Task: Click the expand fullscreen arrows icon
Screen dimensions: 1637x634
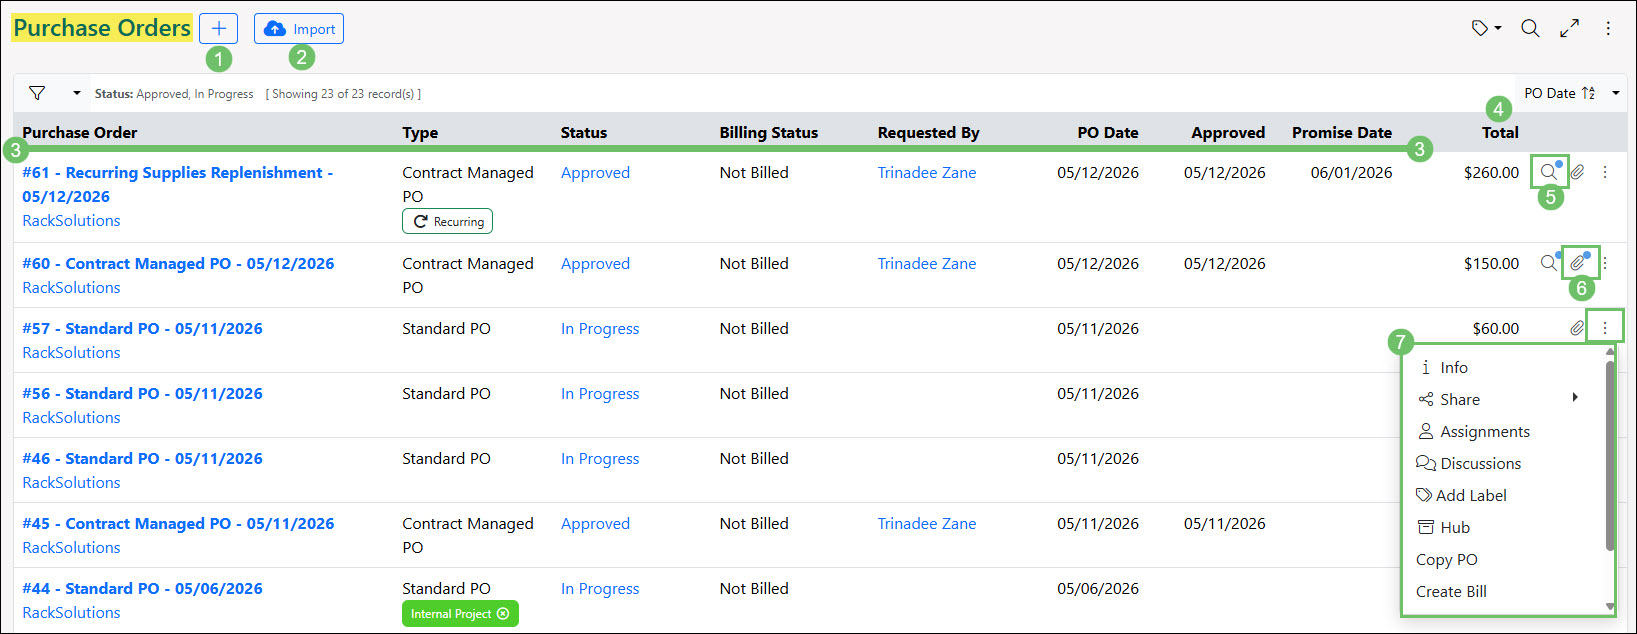Action: coord(1569,28)
